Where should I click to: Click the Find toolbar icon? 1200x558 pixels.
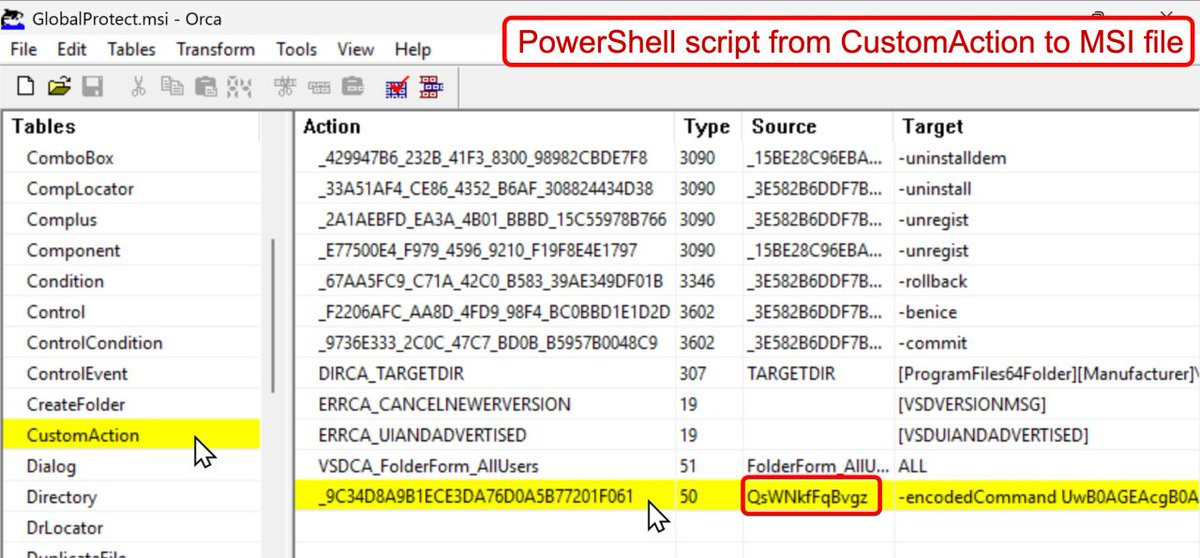[x=238, y=88]
